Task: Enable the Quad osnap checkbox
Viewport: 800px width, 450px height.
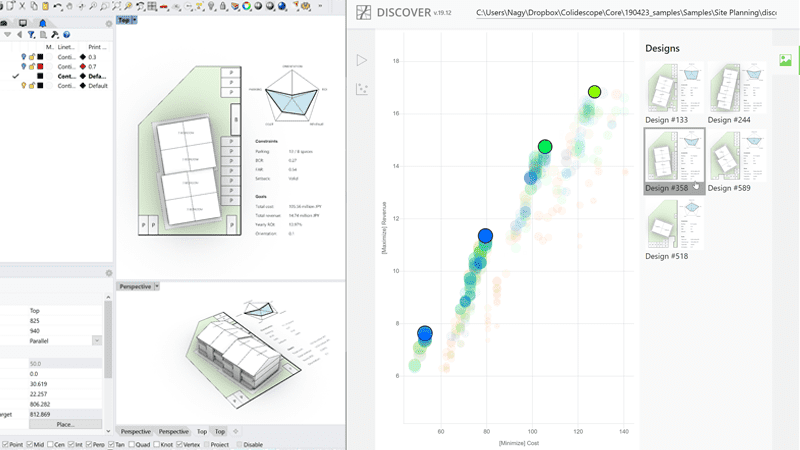Action: [x=132, y=444]
